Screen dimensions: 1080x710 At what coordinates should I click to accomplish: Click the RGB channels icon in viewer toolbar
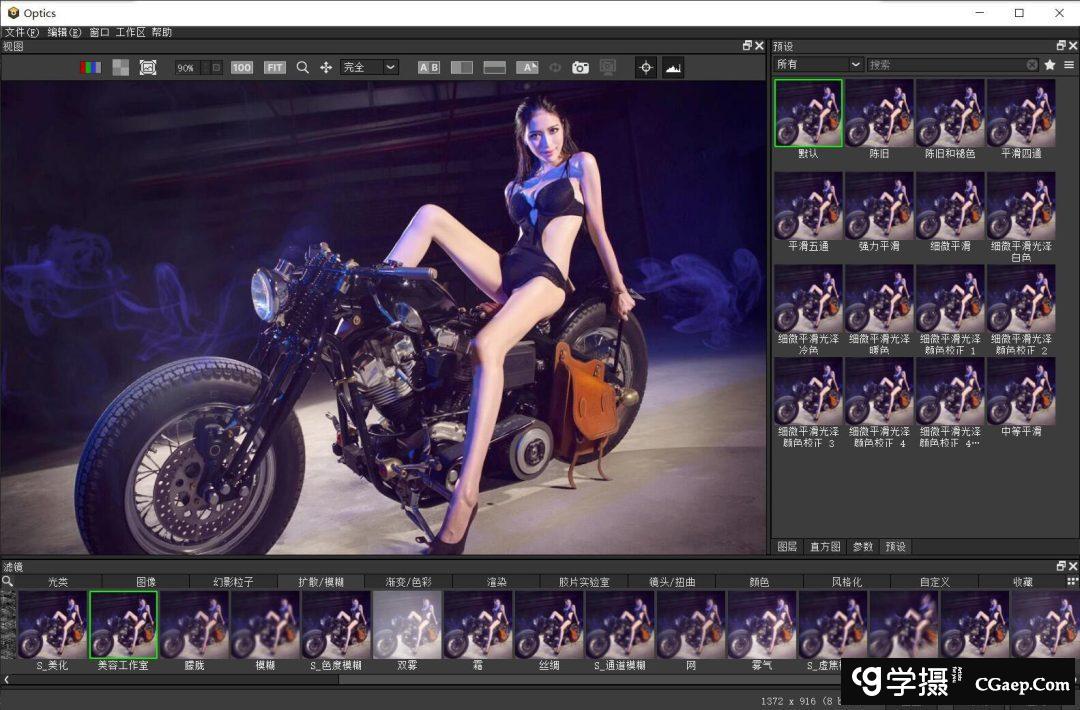pyautogui.click(x=91, y=67)
